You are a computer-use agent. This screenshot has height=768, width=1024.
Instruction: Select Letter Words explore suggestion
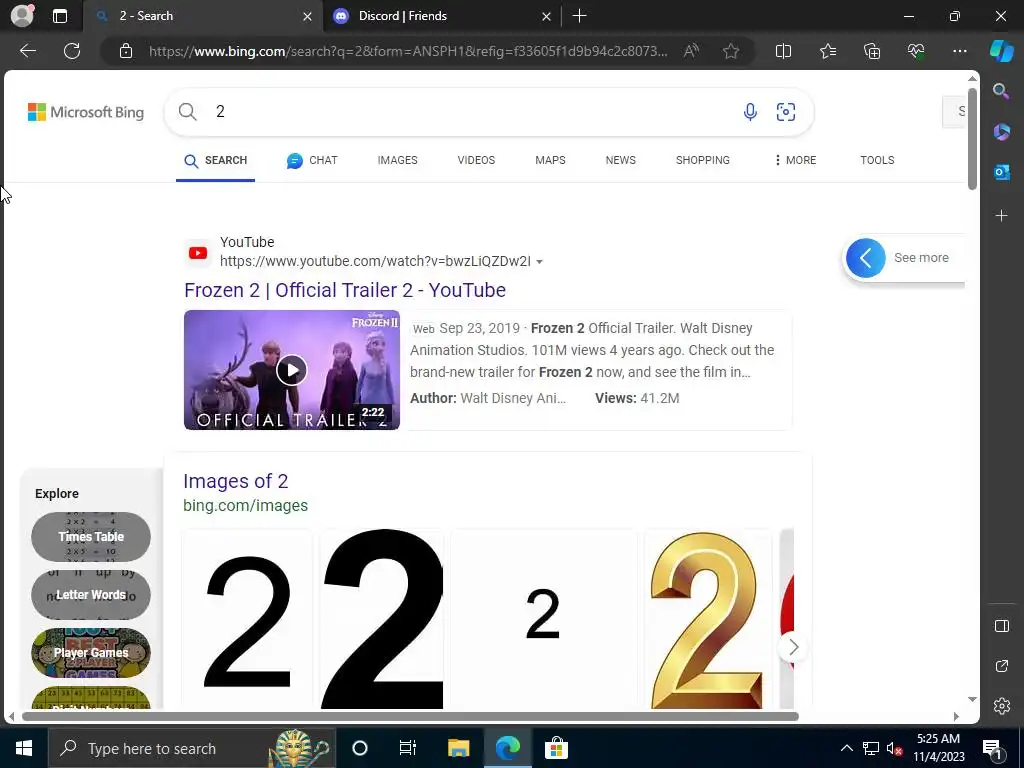(x=91, y=595)
